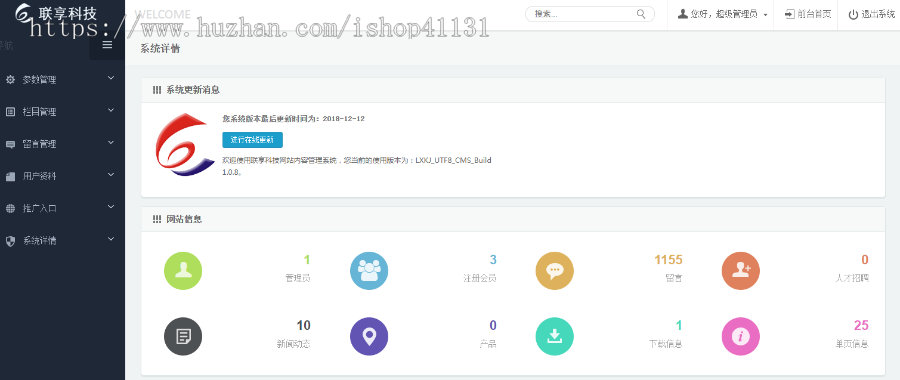This screenshot has width=900, height=380.
Task: Click the purple 产品 location pin icon
Action: (x=369, y=336)
